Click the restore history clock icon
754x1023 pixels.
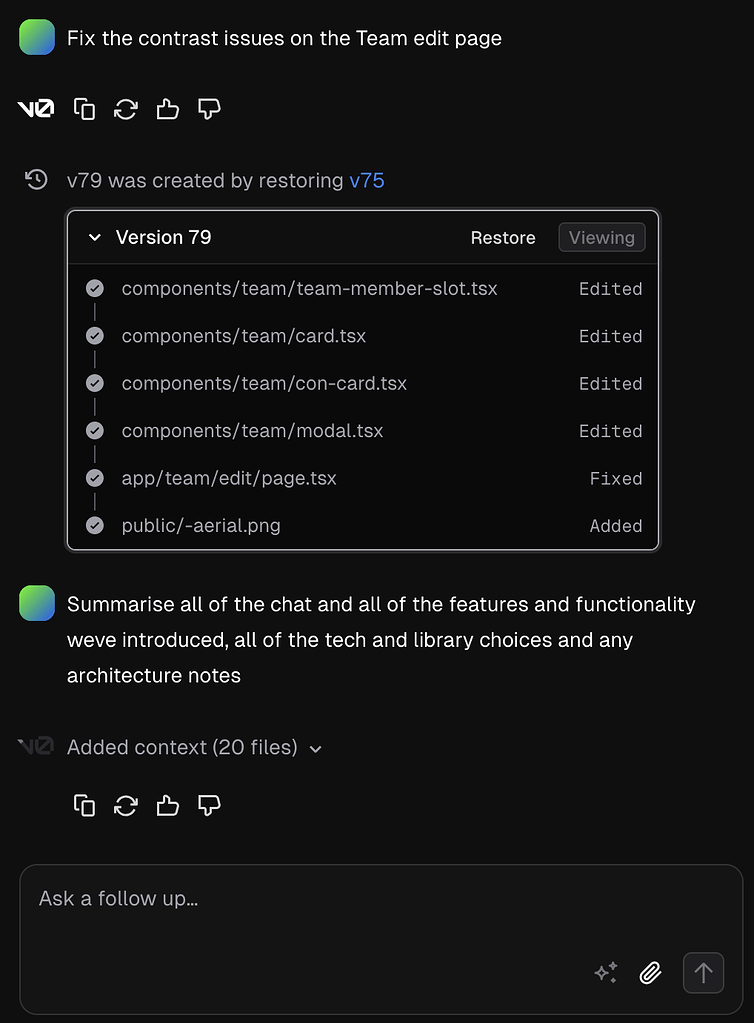click(36, 180)
